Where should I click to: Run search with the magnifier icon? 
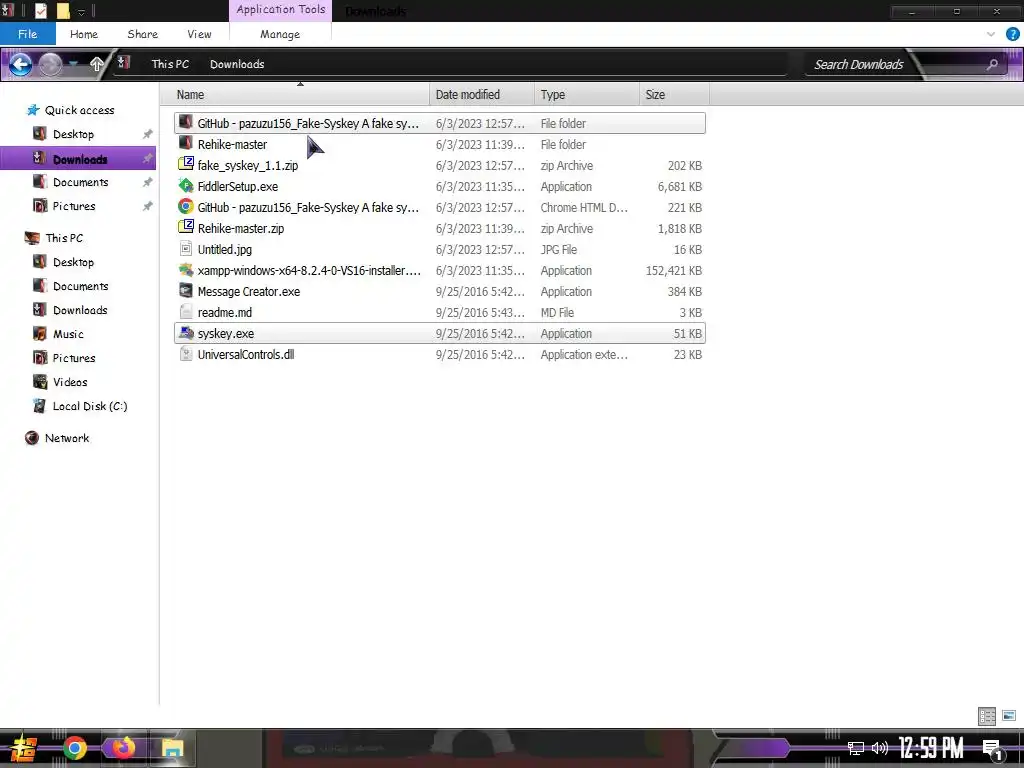(x=992, y=64)
